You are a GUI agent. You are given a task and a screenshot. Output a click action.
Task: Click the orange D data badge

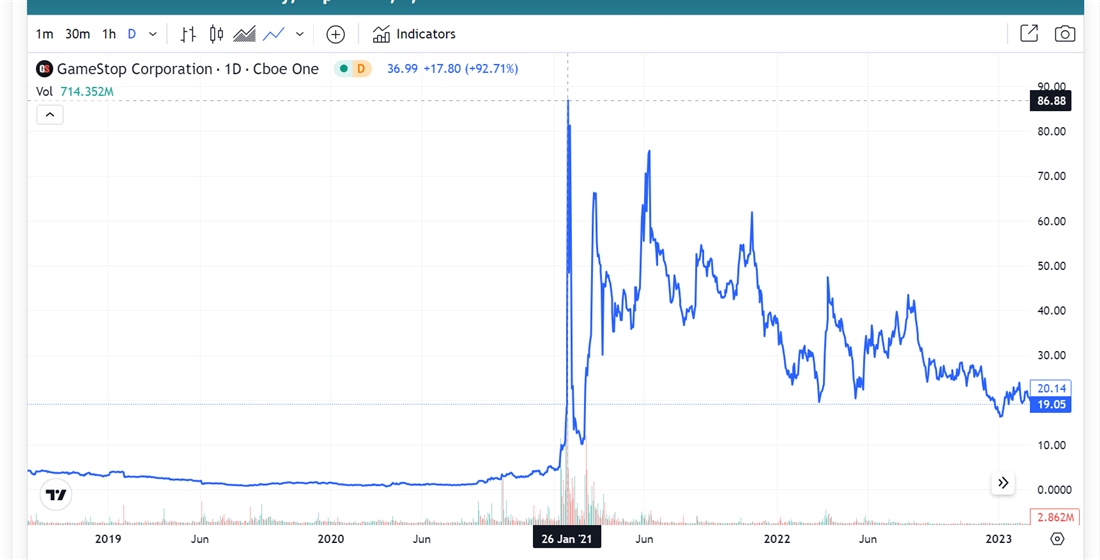coord(361,69)
